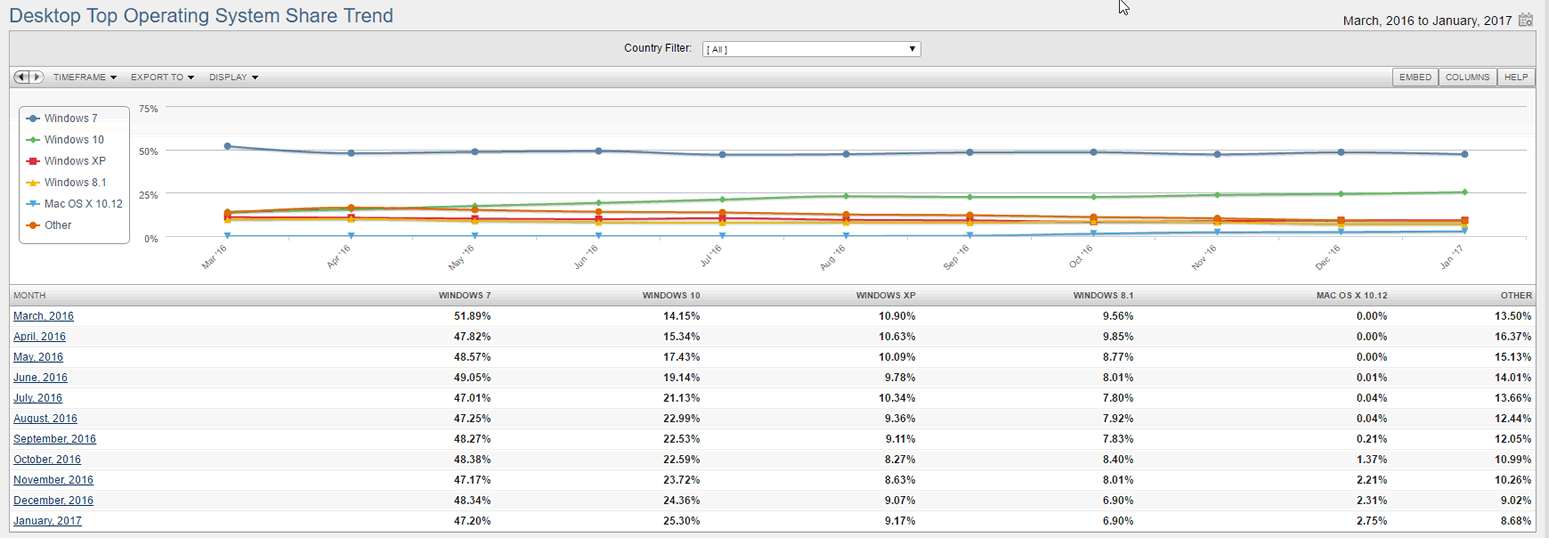Click the next period arrow button

tap(37, 77)
